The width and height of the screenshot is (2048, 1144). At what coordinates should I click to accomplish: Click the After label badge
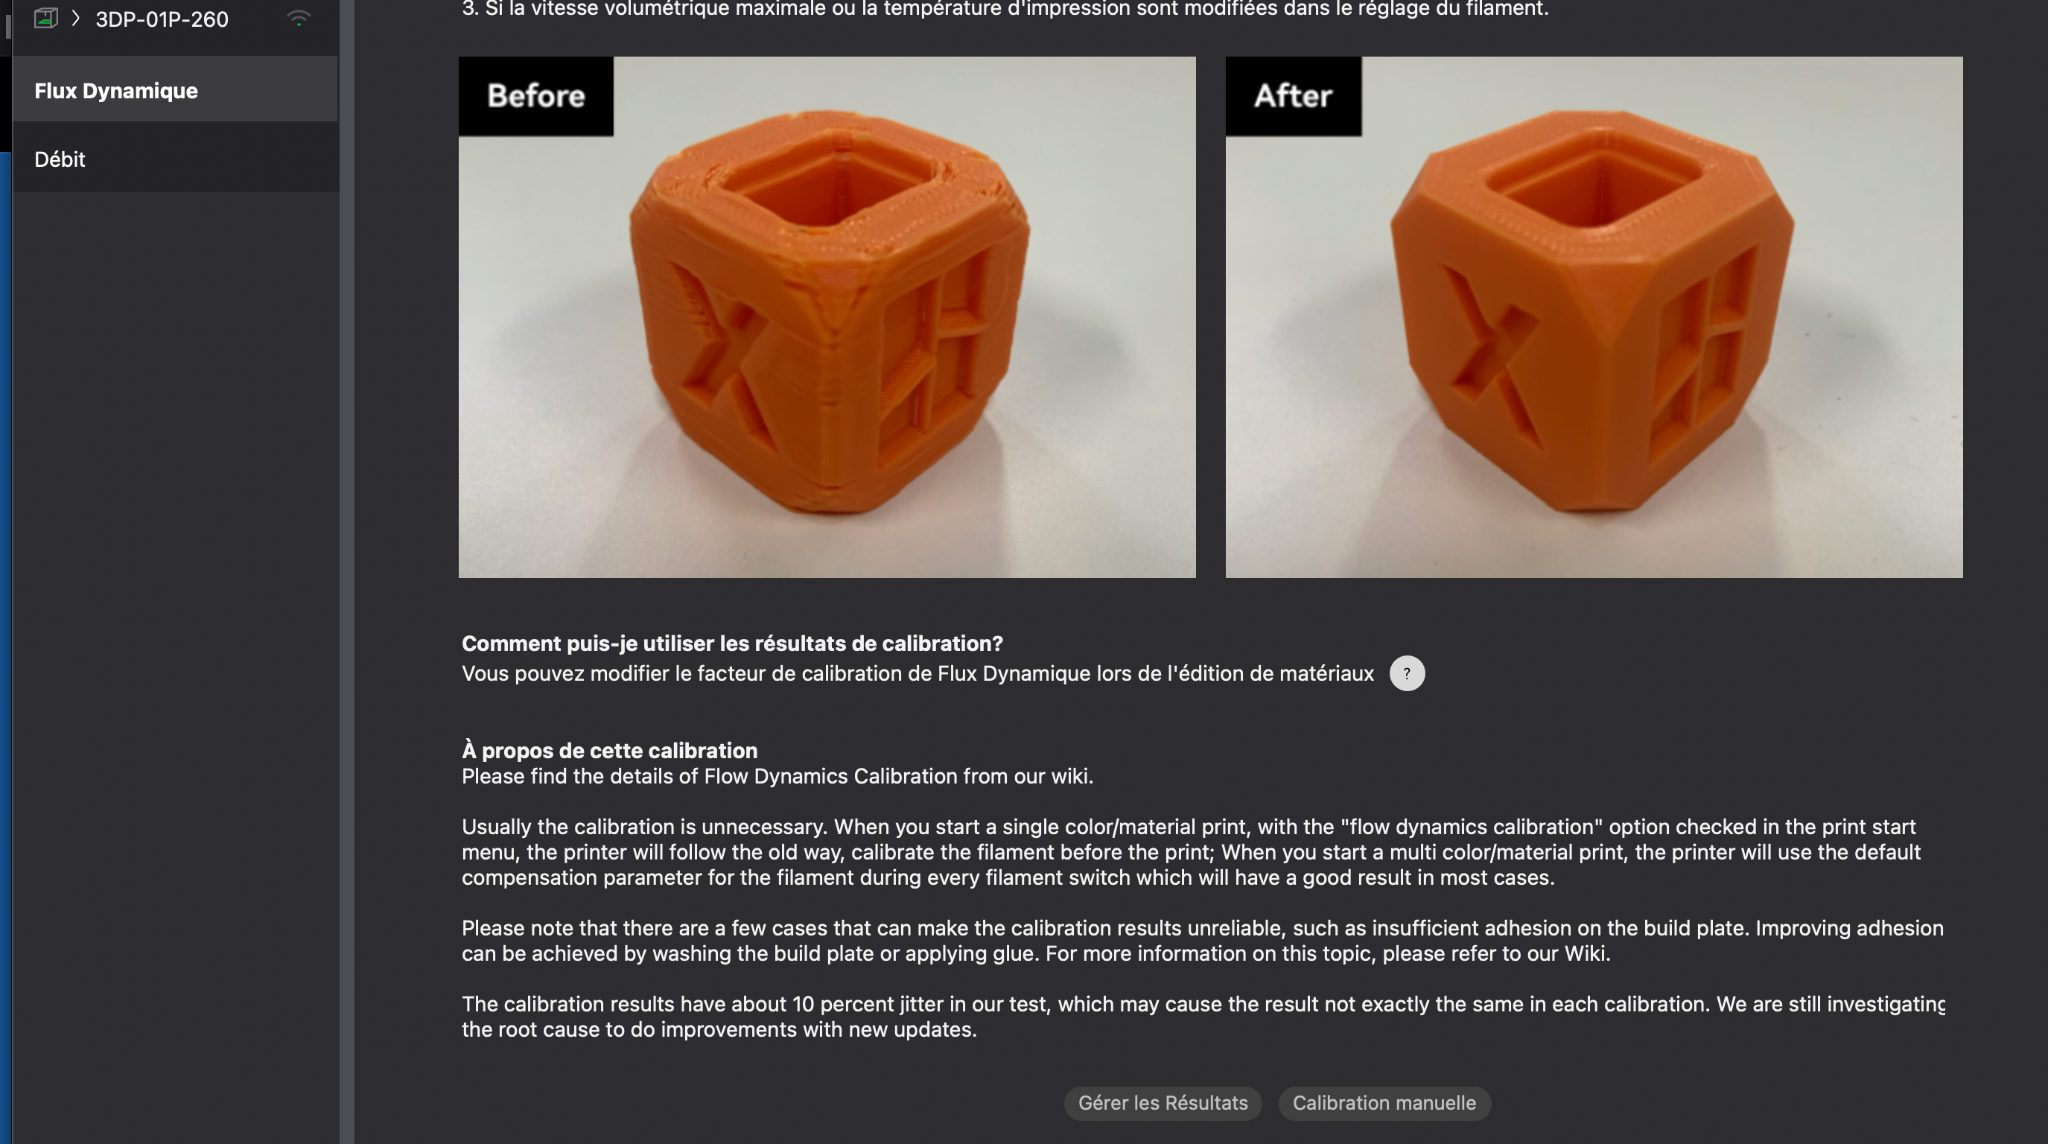1293,96
